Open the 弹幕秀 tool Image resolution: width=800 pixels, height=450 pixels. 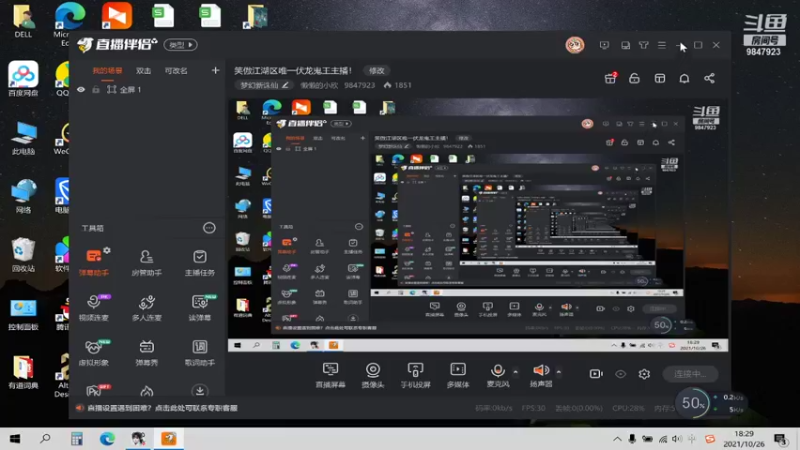[x=146, y=352]
